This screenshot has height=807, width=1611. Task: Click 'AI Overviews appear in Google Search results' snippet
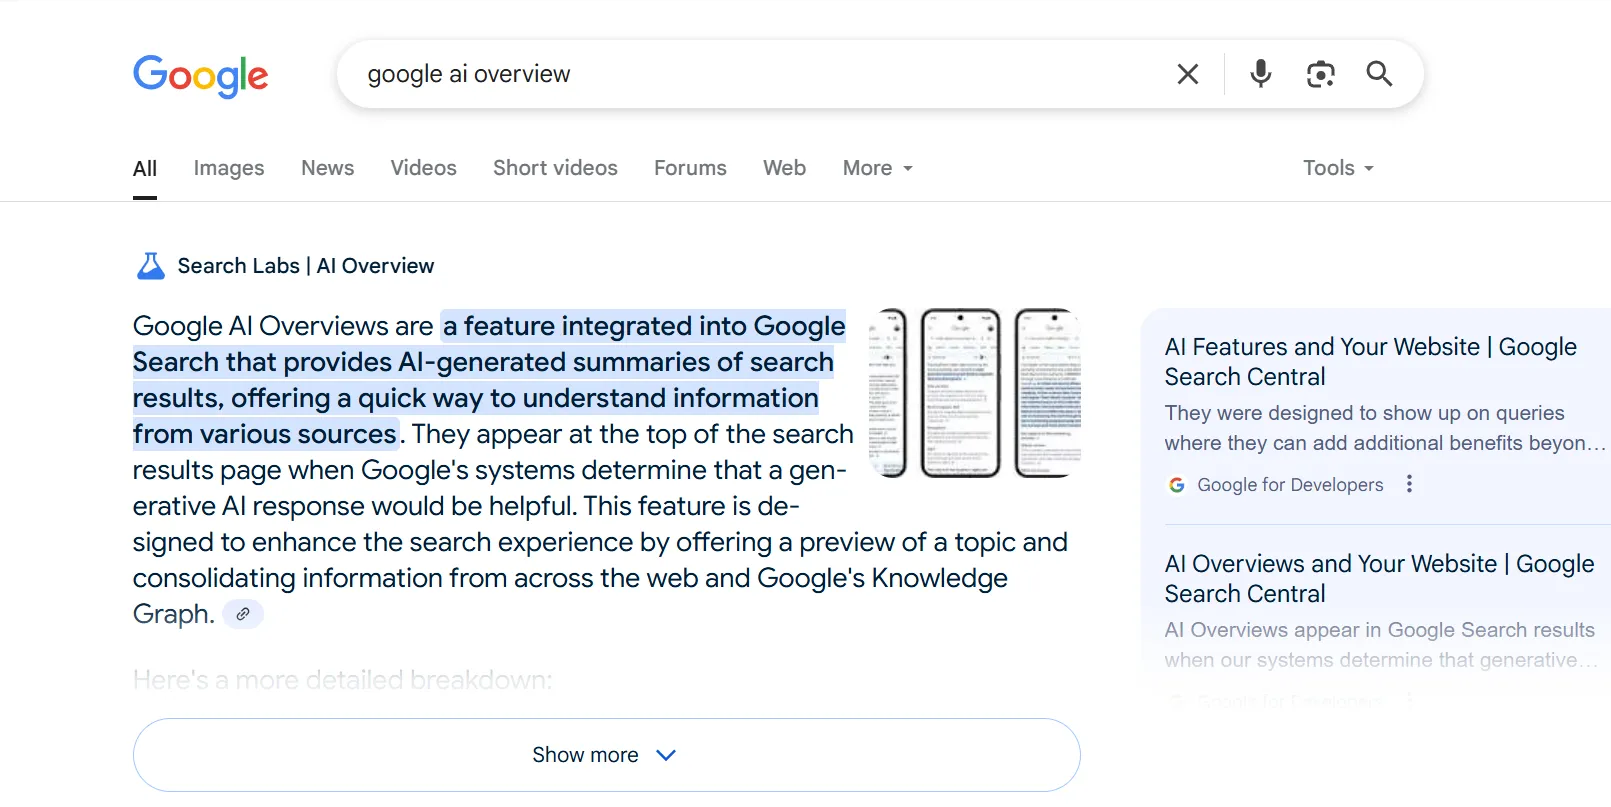tap(1381, 645)
